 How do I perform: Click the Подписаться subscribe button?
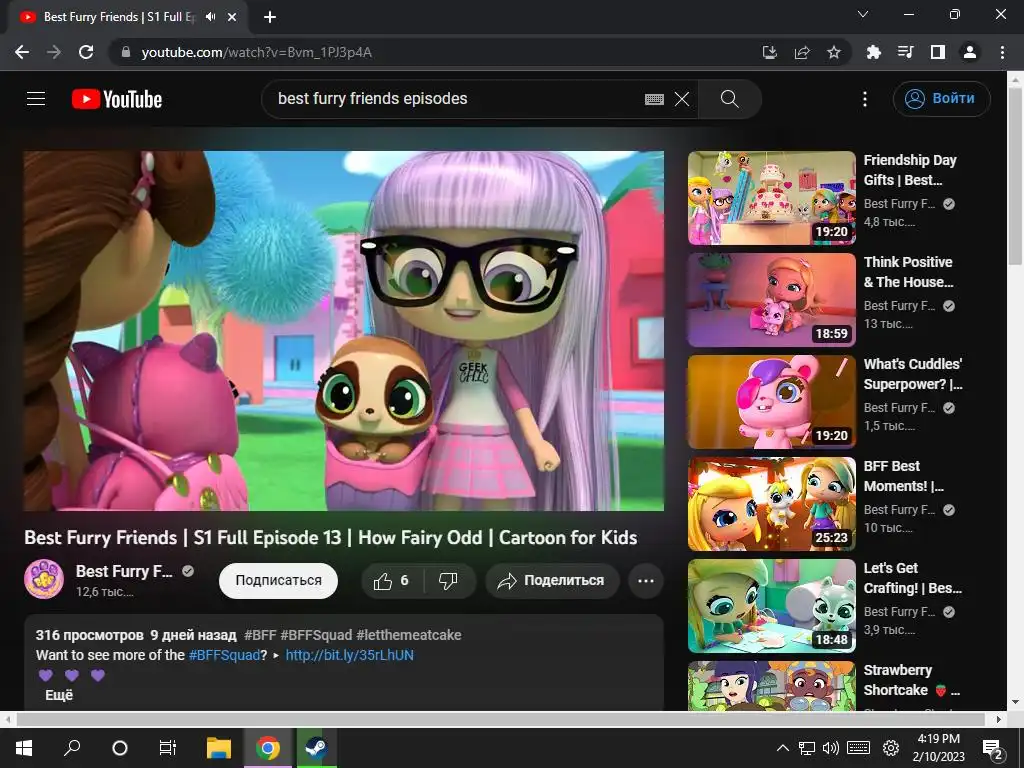[278, 581]
